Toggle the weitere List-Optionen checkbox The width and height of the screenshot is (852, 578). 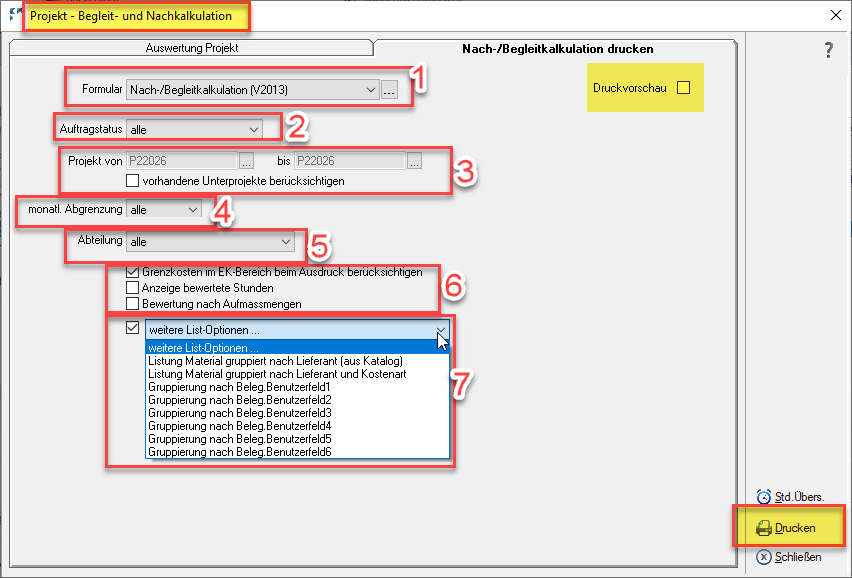point(133,328)
